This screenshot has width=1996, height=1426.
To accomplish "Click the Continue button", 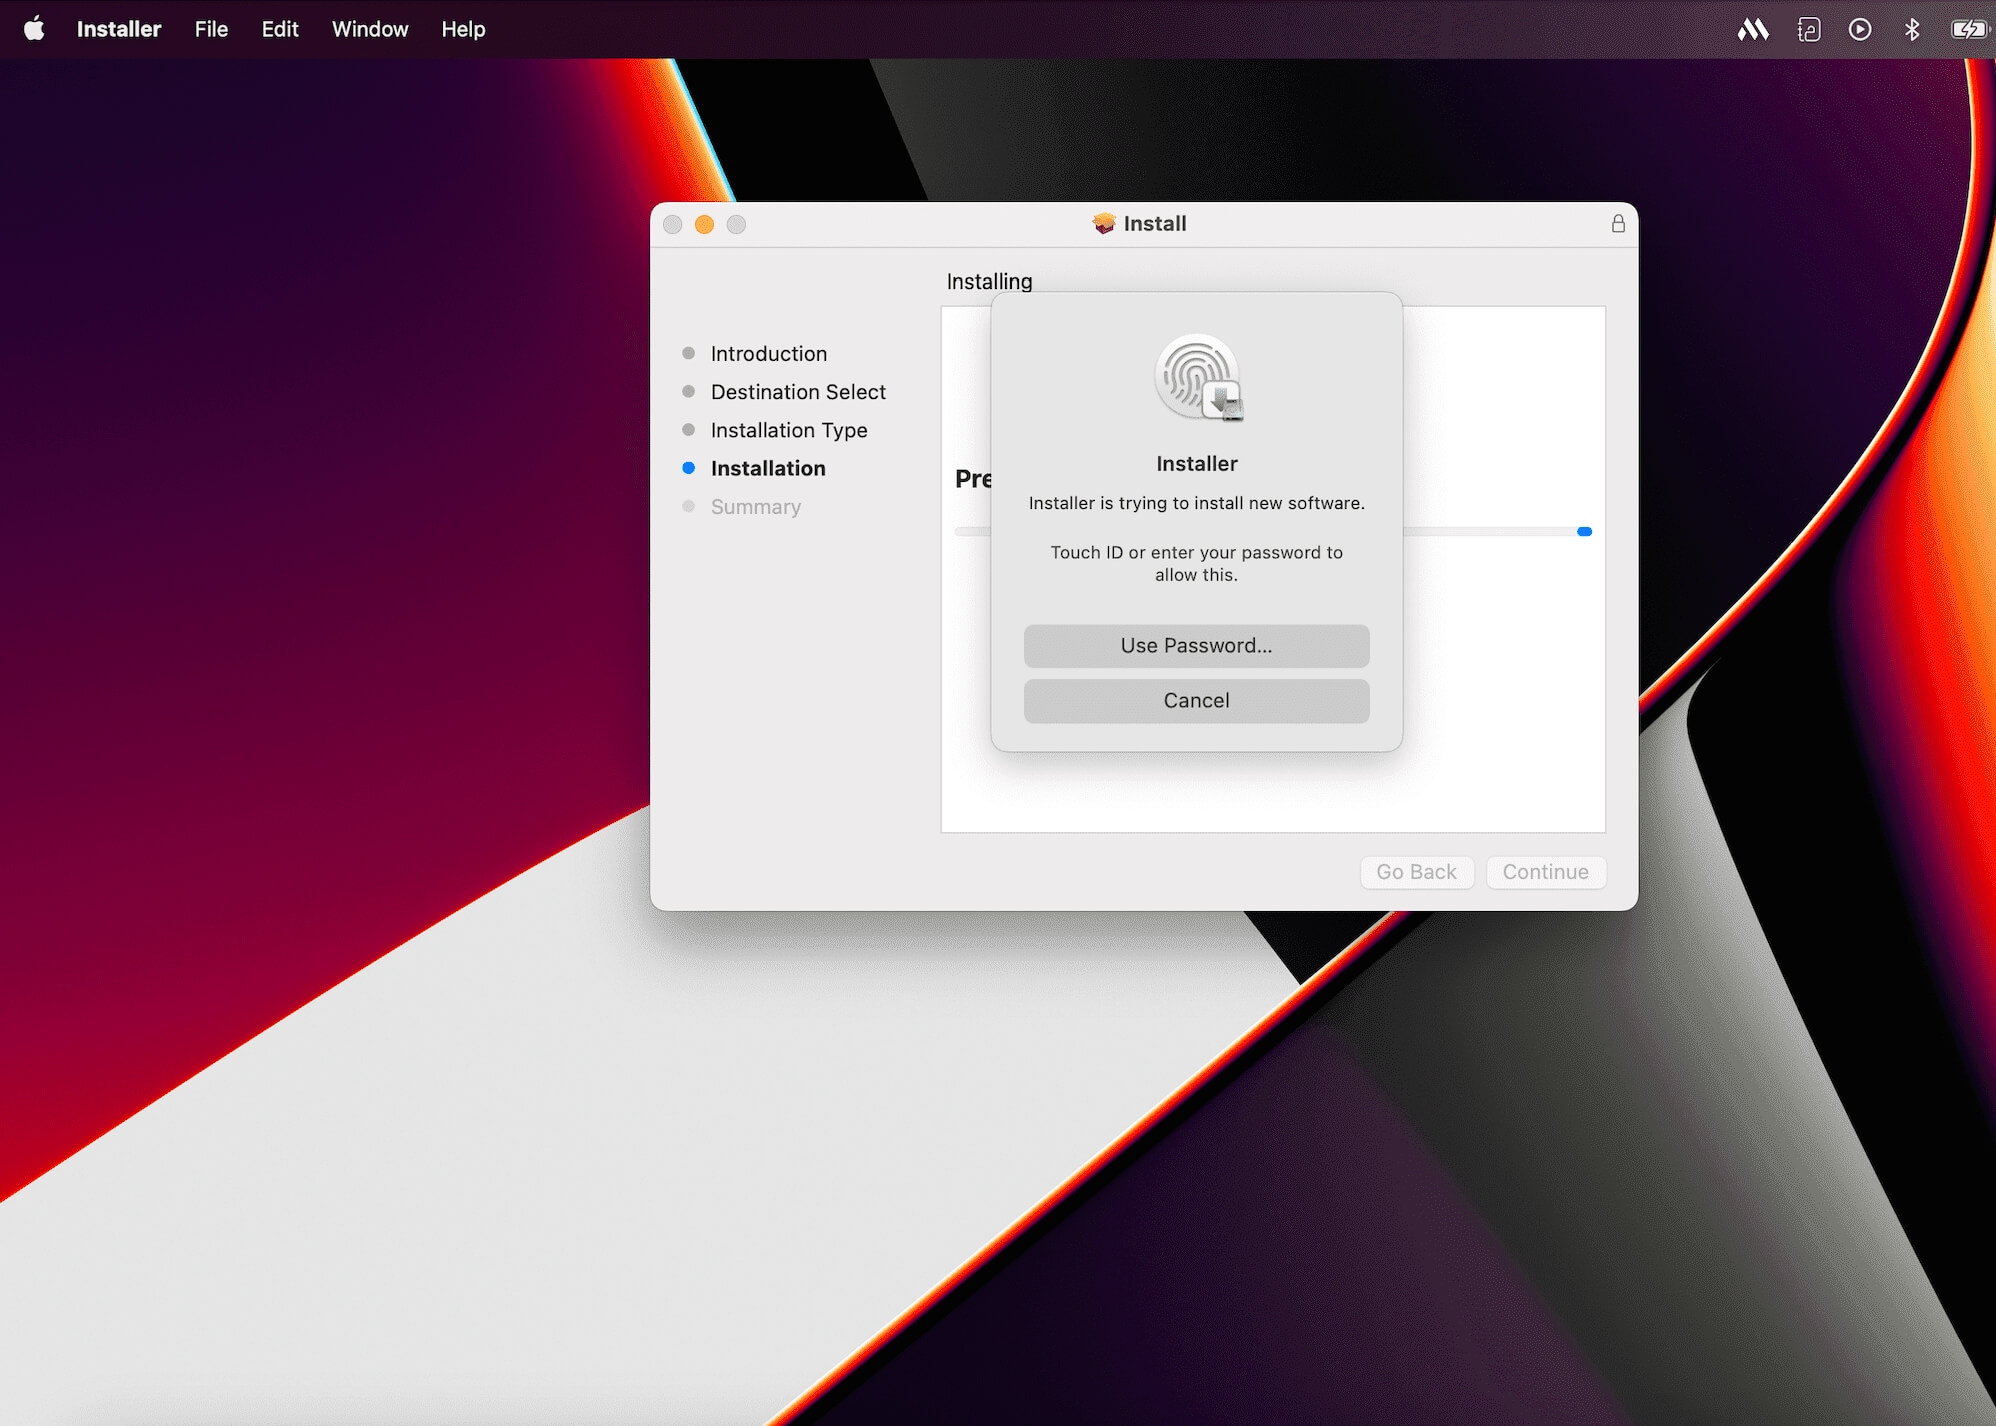I will tap(1545, 872).
